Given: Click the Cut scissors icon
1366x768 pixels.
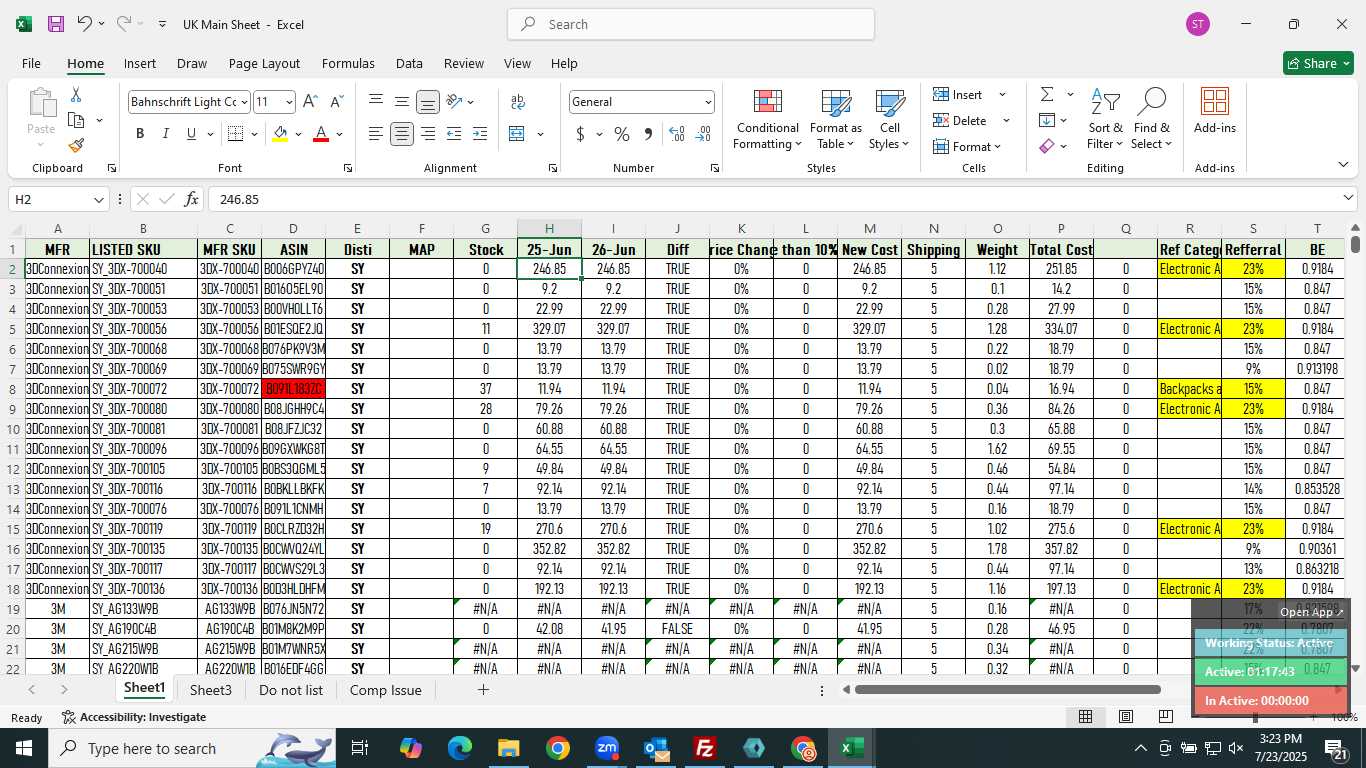Looking at the screenshot, I should pyautogui.click(x=76, y=95).
